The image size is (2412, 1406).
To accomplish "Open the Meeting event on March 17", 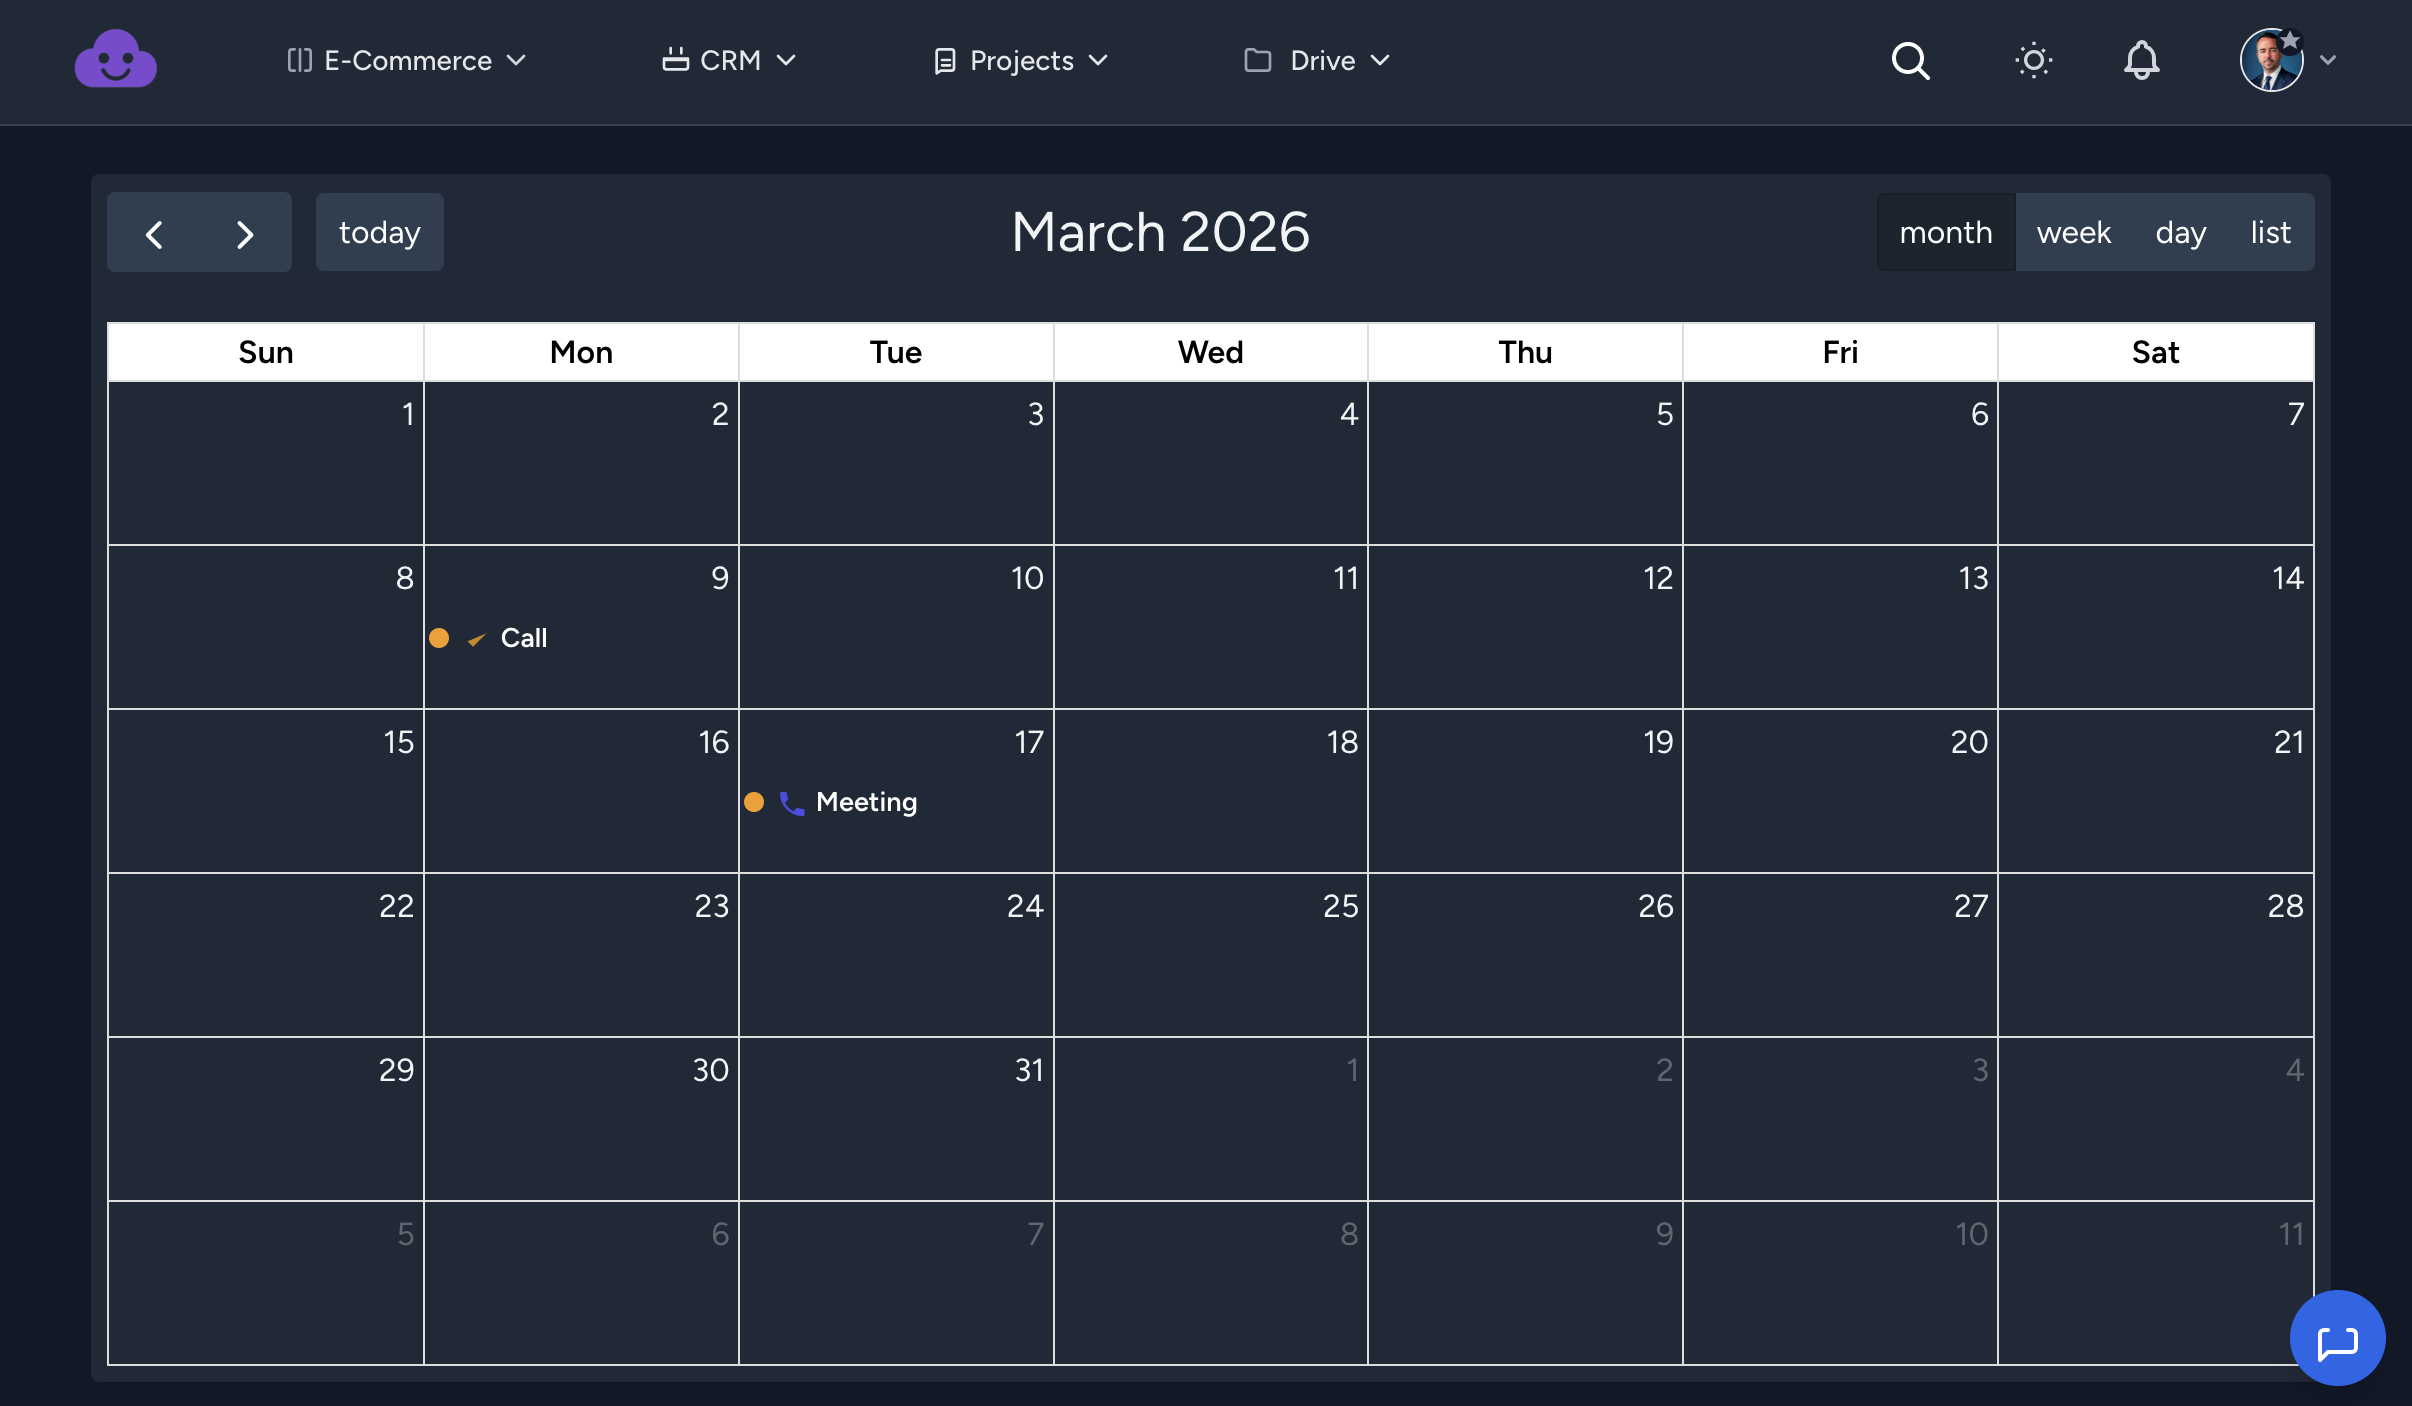I will (x=866, y=802).
